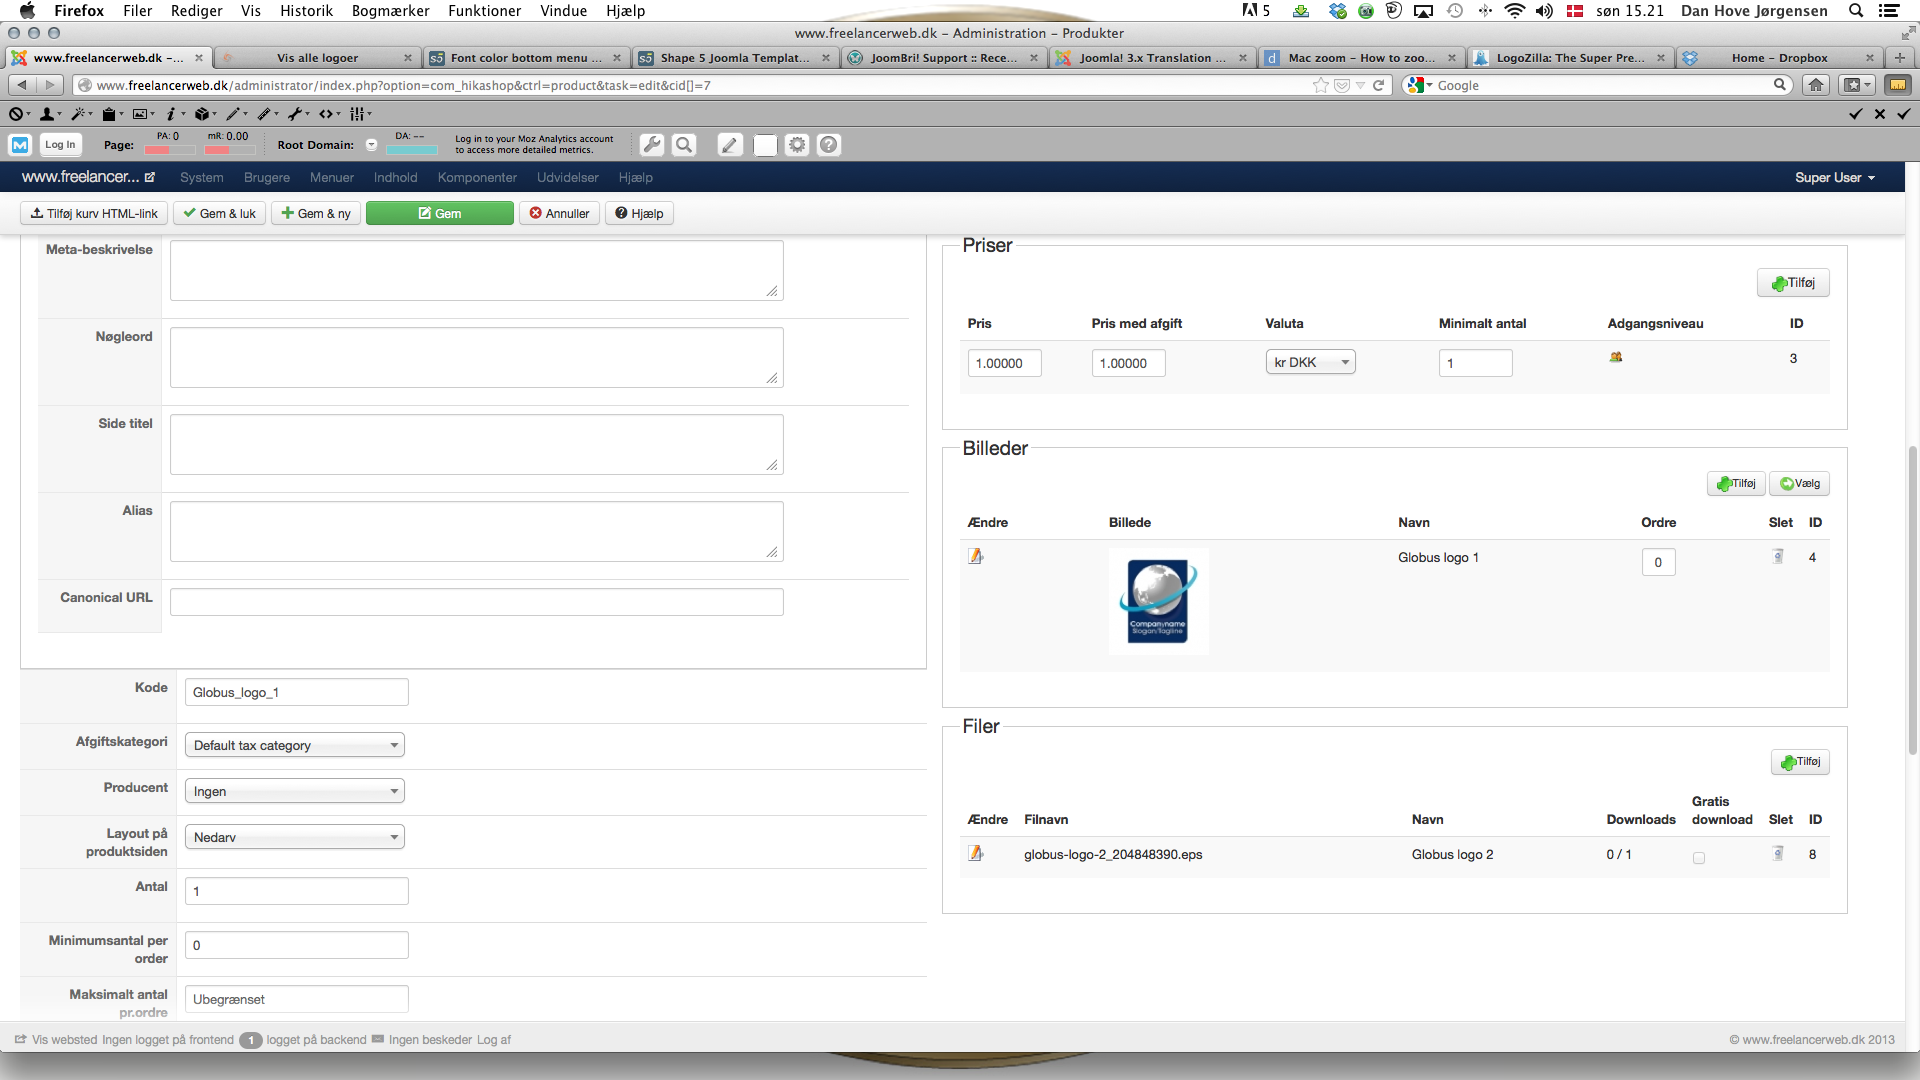The height and width of the screenshot is (1080, 1920).
Task: Switch to Vis alle logoer tab
Action: click(317, 58)
